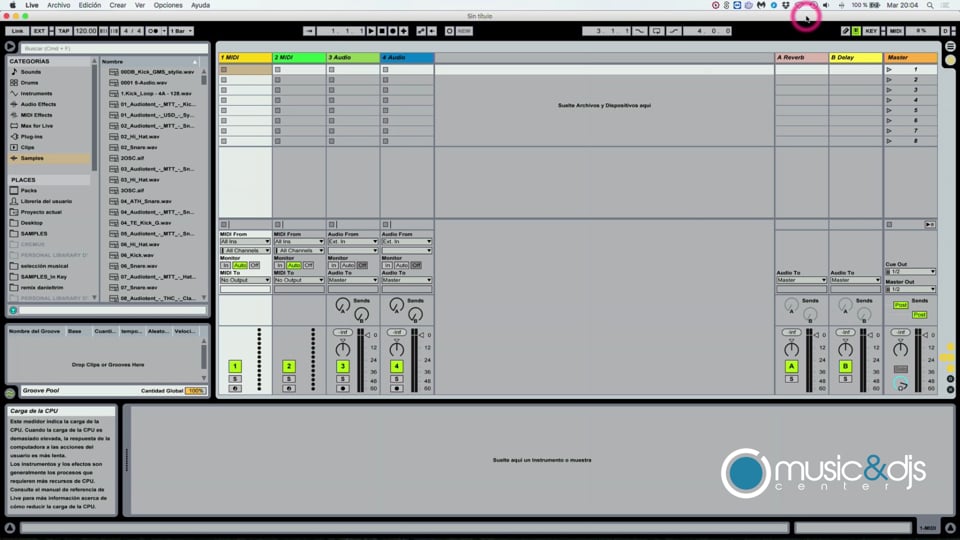Screen dimensions: 960x540
Task: Open Libreria del usuario place
Action: click(47, 201)
